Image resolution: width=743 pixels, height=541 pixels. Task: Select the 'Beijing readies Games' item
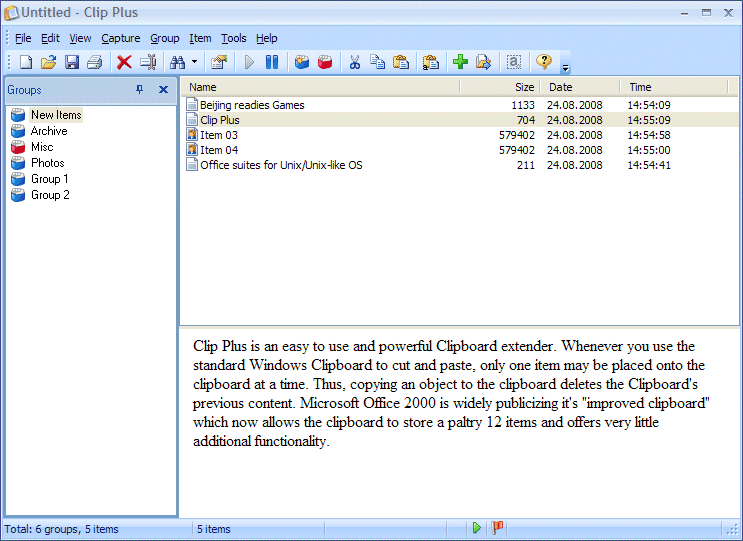(459, 105)
